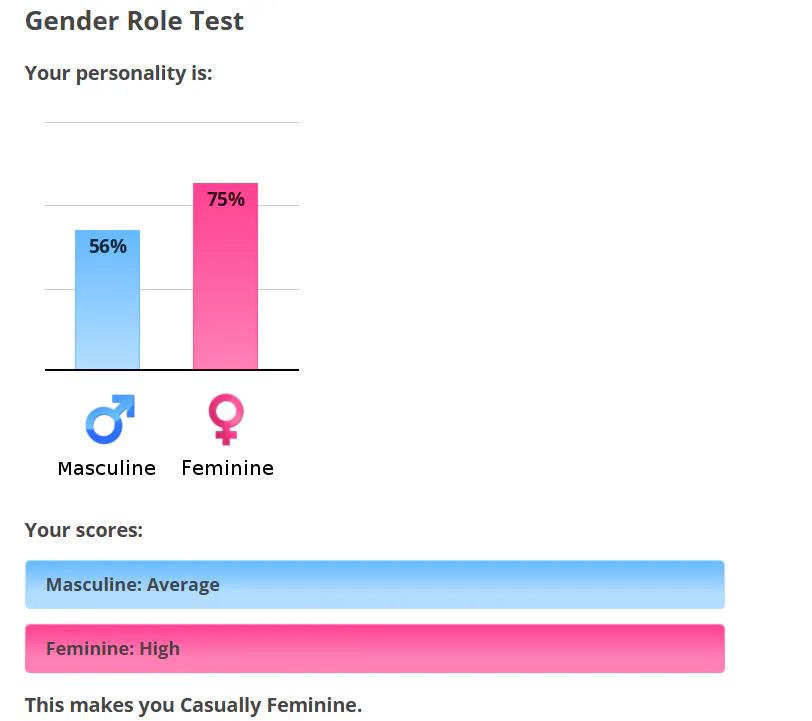Image resolution: width=812 pixels, height=721 pixels.
Task: Click the Feminine: High score banner
Action: (375, 648)
